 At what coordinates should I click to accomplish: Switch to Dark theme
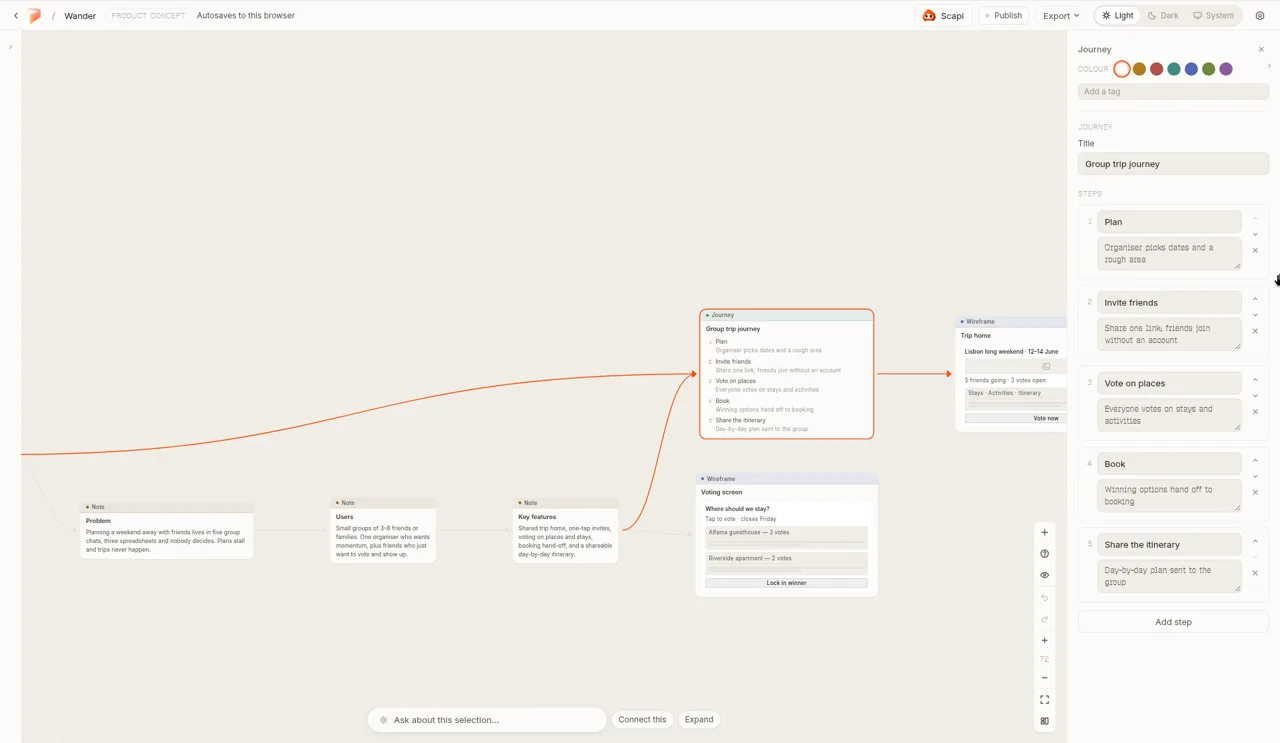(x=1163, y=16)
